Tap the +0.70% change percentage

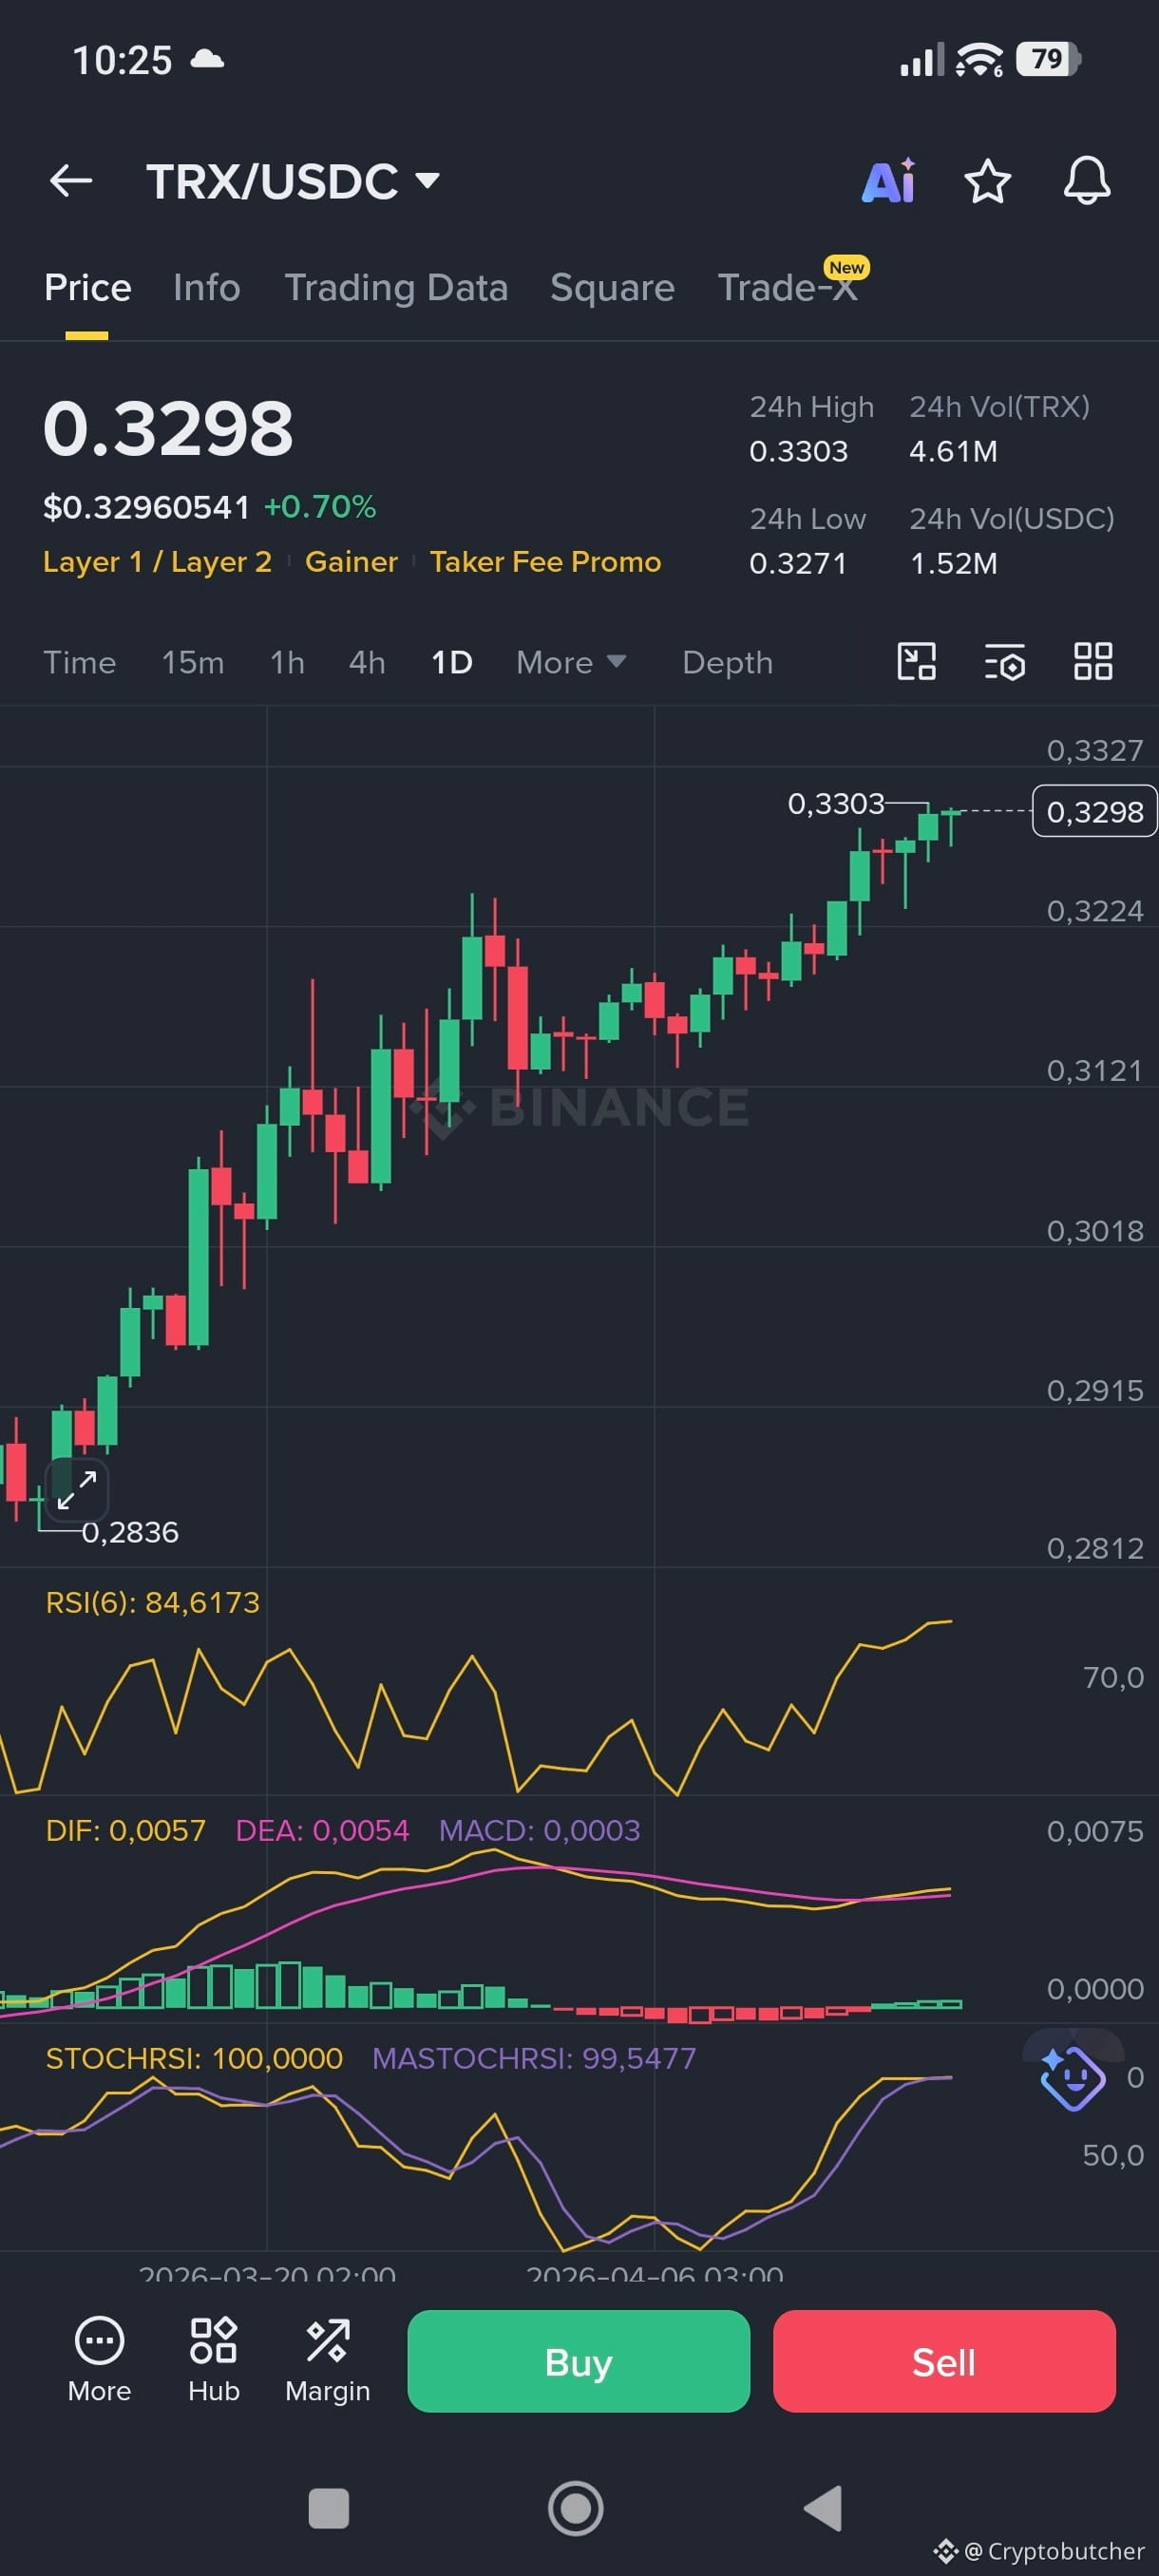pos(320,507)
